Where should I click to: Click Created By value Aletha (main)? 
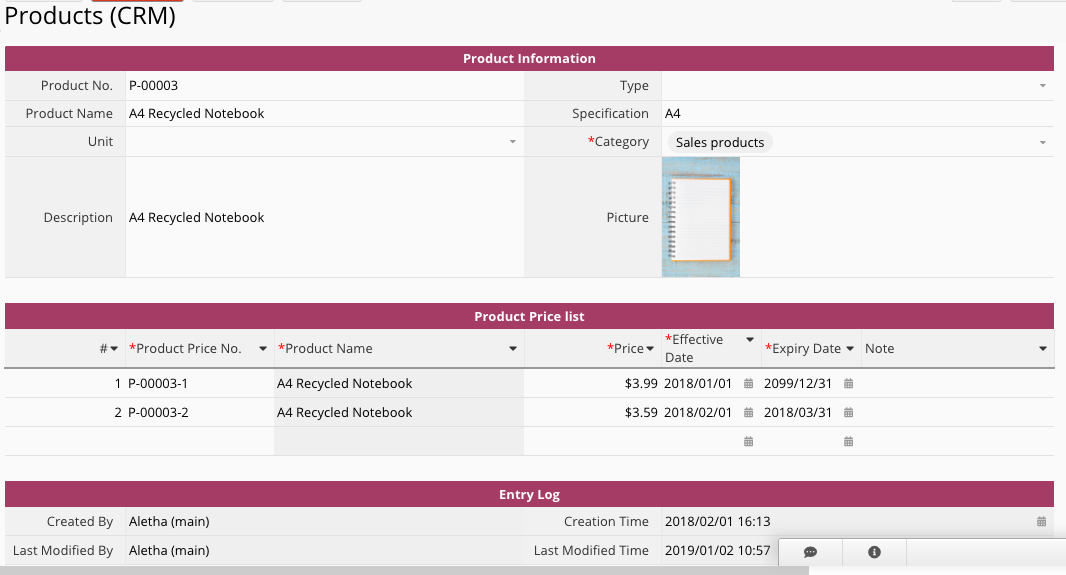coord(169,521)
